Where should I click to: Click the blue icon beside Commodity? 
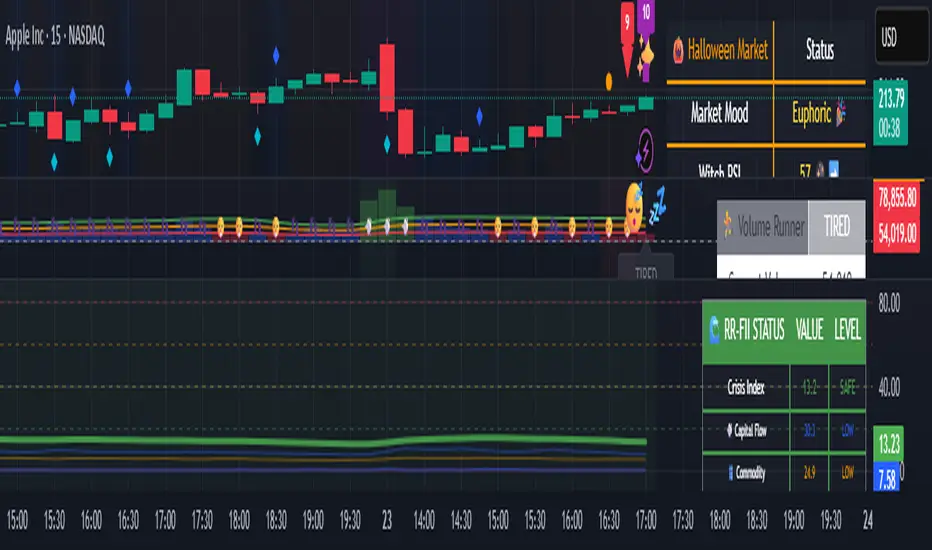point(731,473)
